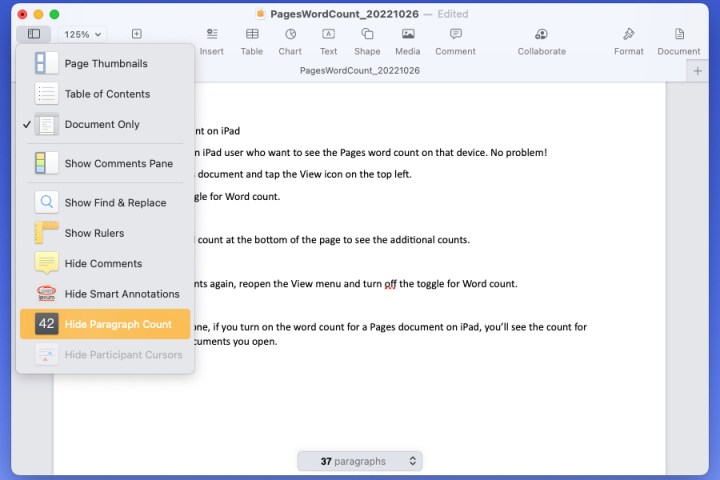Open the 37 paragraphs count popup
The height and width of the screenshot is (480, 720).
pos(360,461)
